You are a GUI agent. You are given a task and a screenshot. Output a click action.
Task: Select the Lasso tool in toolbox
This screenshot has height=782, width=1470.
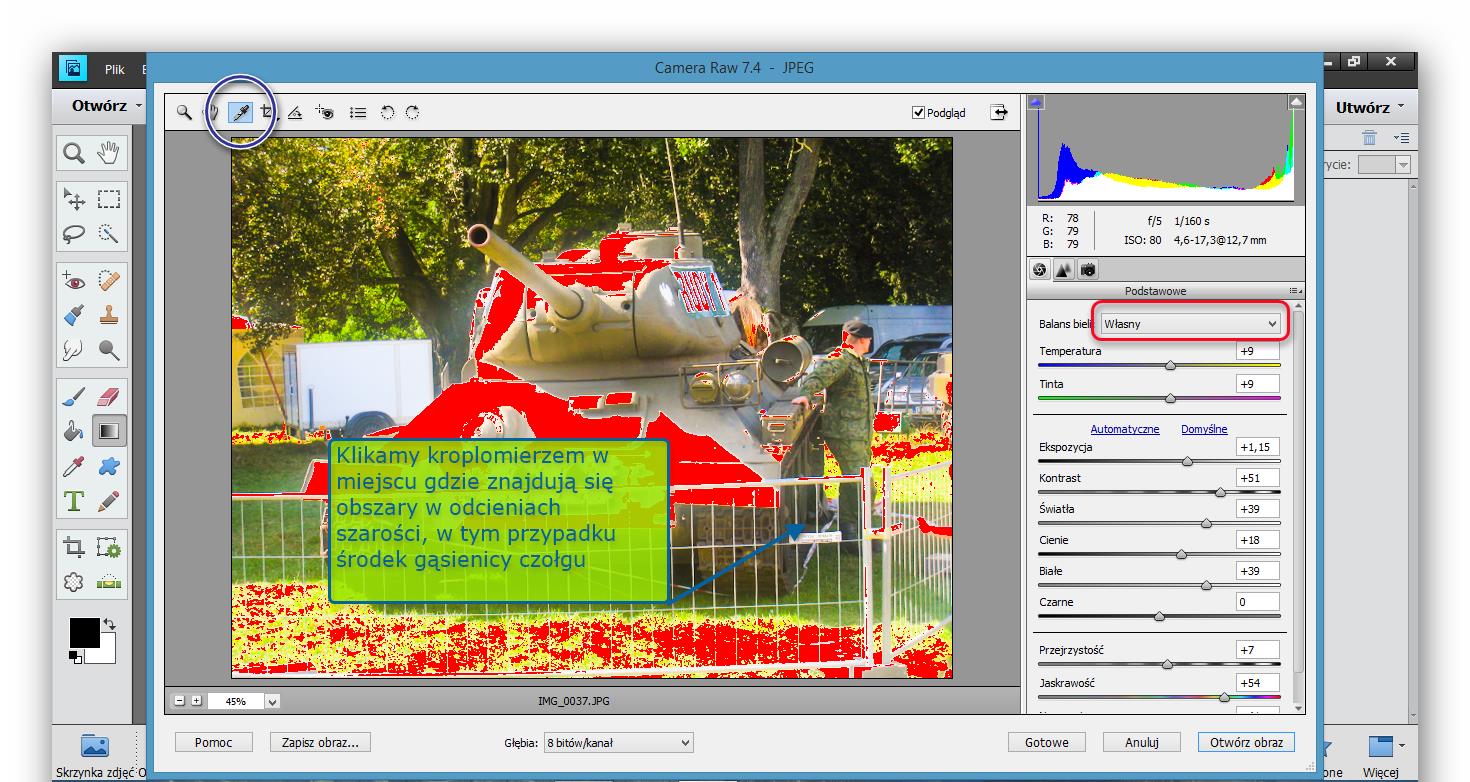click(x=74, y=234)
